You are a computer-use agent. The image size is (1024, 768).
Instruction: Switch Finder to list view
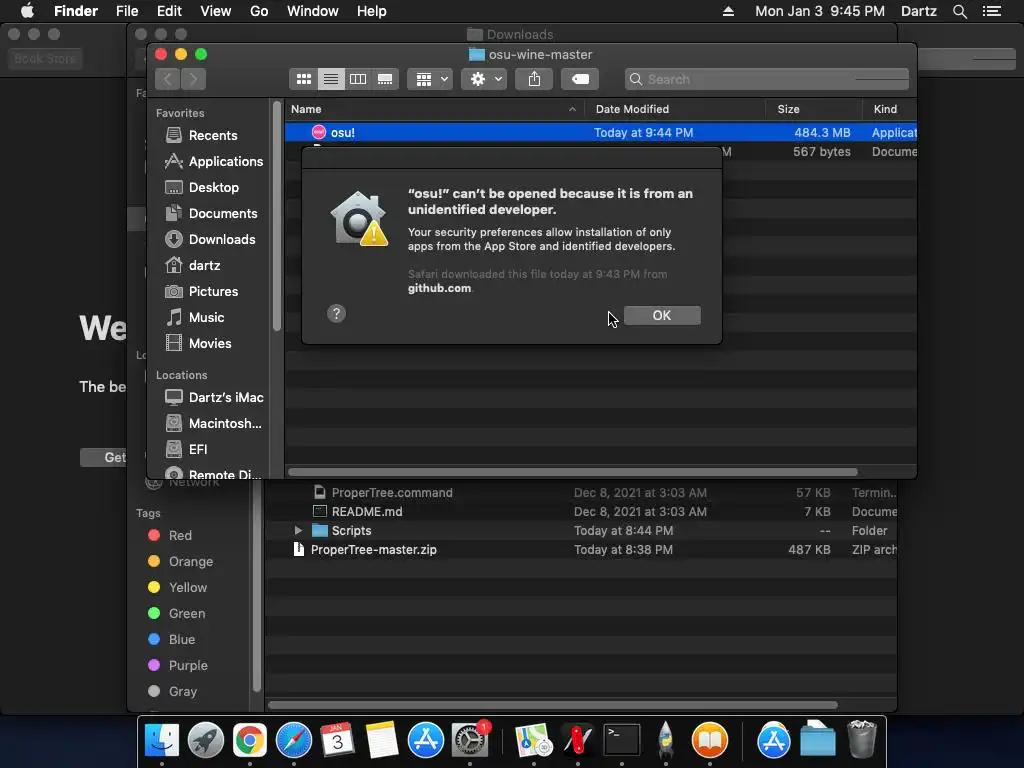pos(331,79)
